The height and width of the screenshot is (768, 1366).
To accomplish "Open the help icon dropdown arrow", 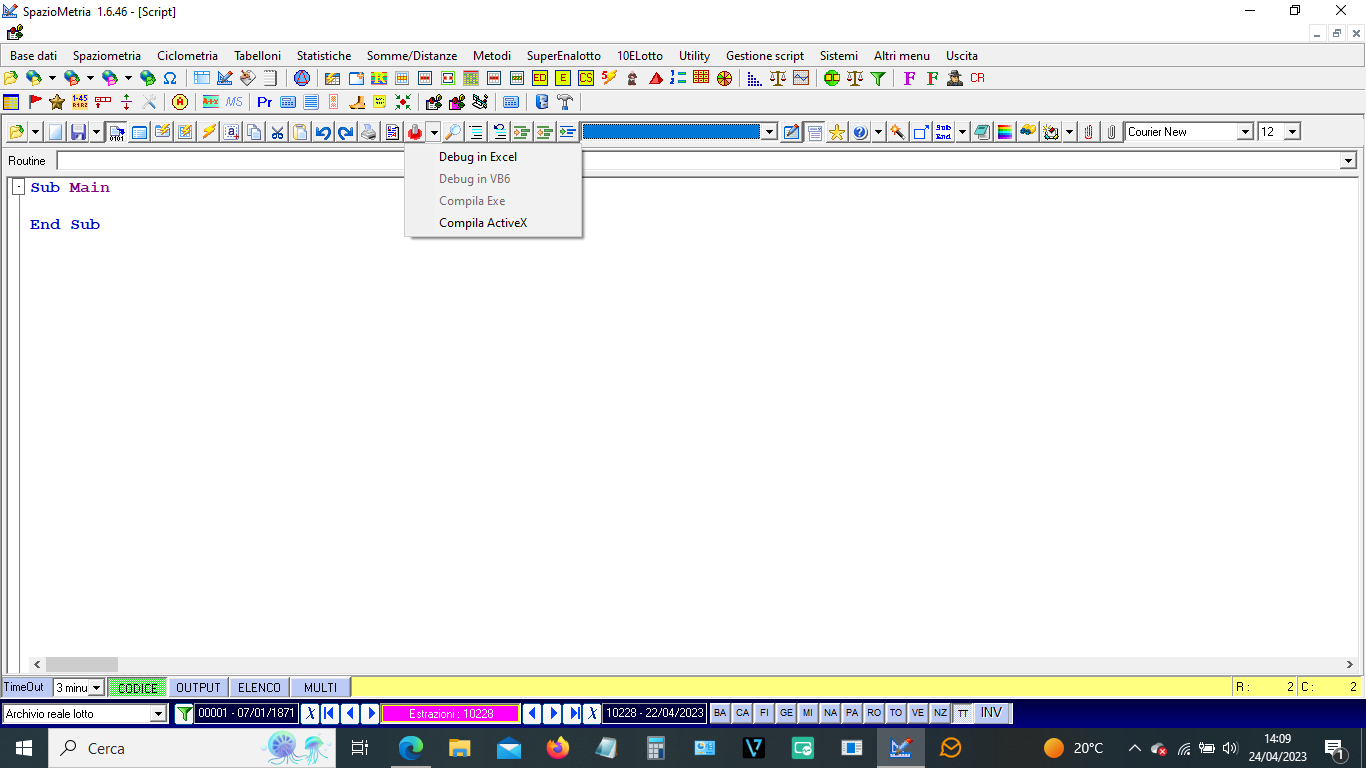I will pyautogui.click(x=878, y=132).
